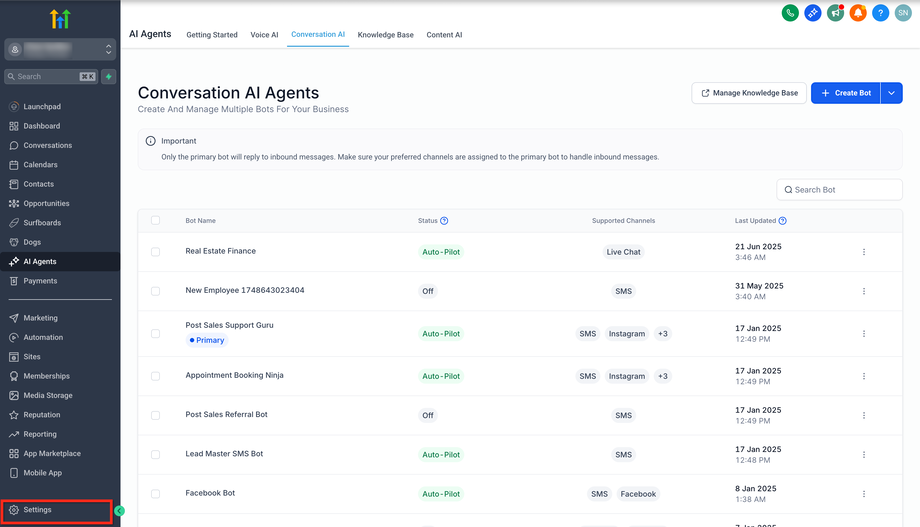
Task: Expand the Create Bot dropdown arrow
Action: (x=892, y=93)
